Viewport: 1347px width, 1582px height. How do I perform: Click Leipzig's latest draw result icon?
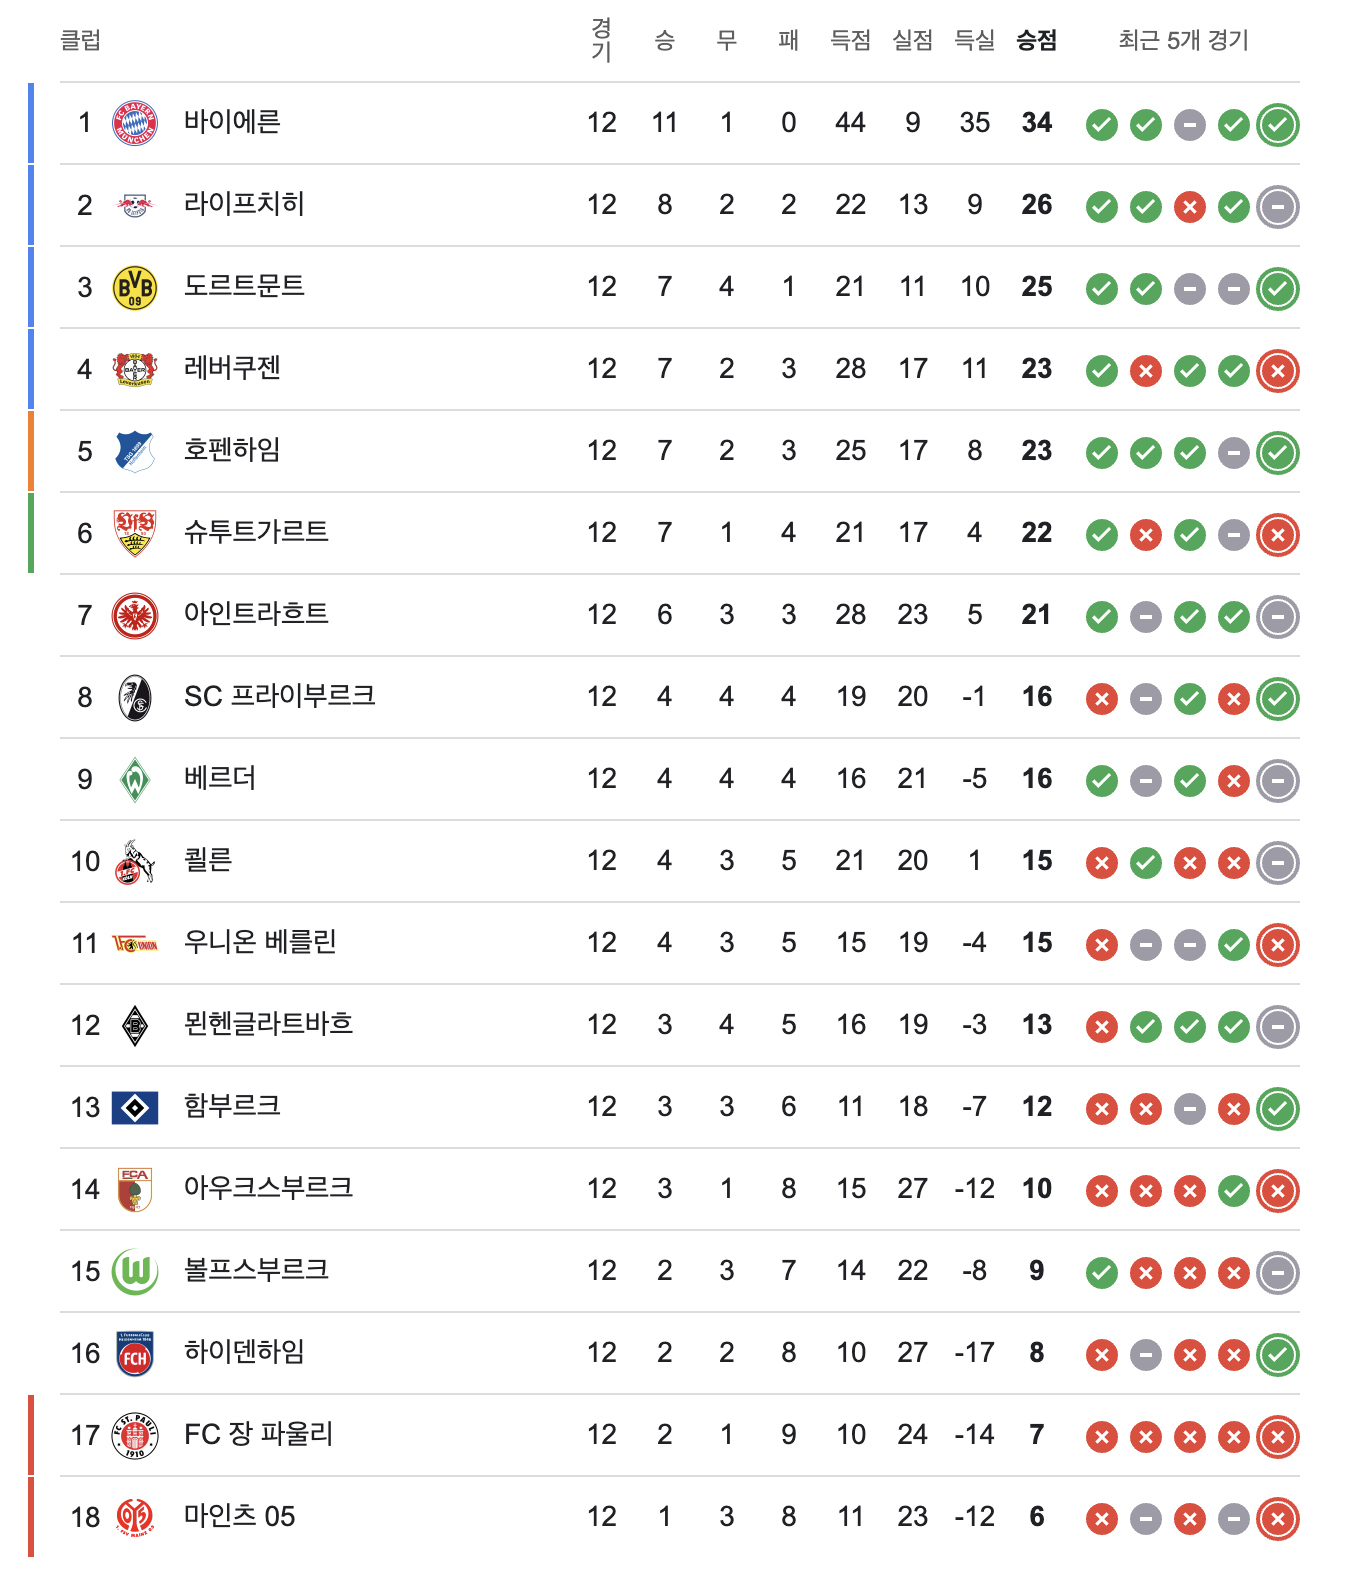click(1277, 207)
